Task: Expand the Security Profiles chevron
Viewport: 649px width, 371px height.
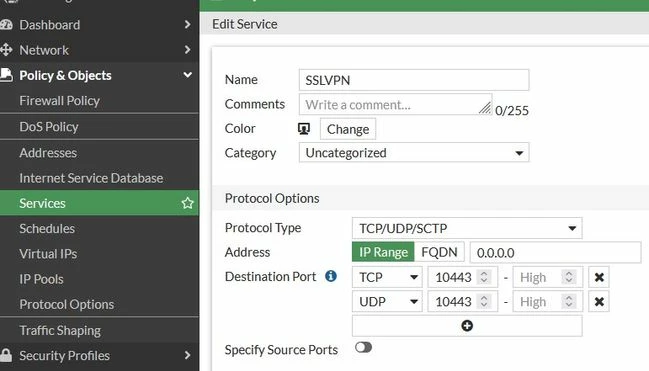Action: [x=187, y=355]
